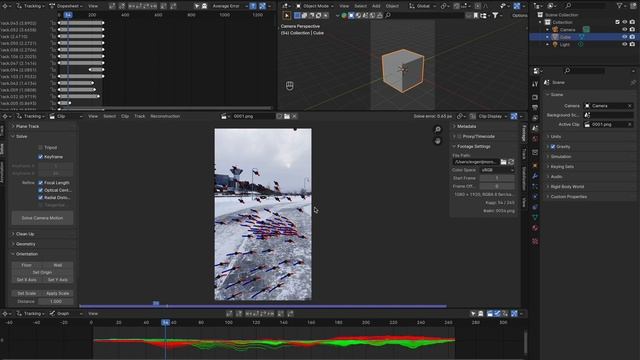Uncheck the Keyframe checkbox
640x360 pixels.
[40, 157]
